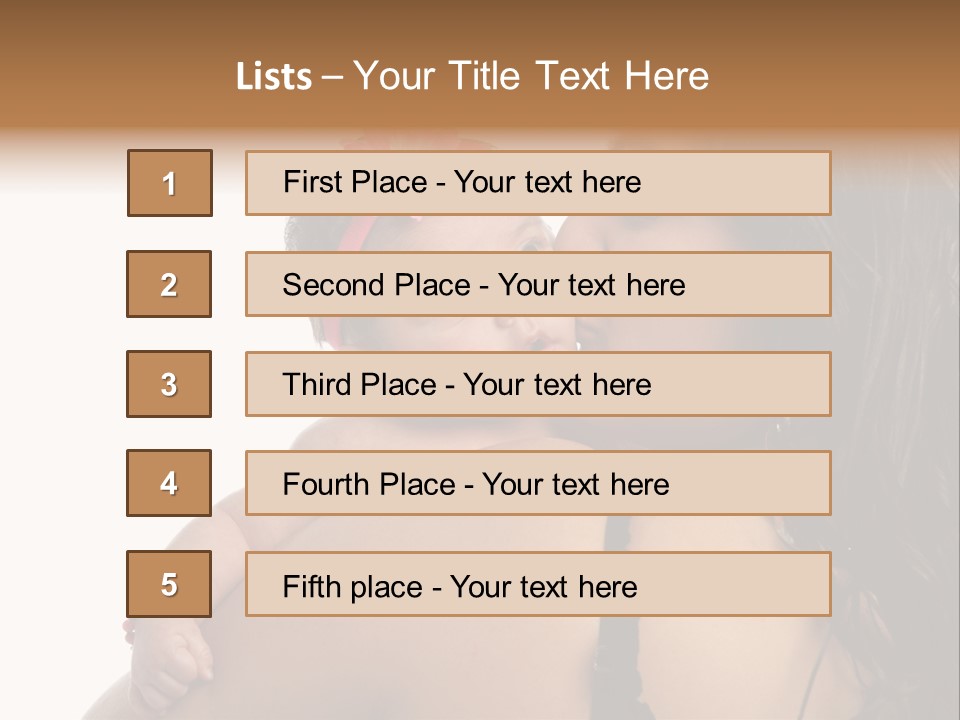Click the number 3 square
960x720 pixels.
point(169,384)
